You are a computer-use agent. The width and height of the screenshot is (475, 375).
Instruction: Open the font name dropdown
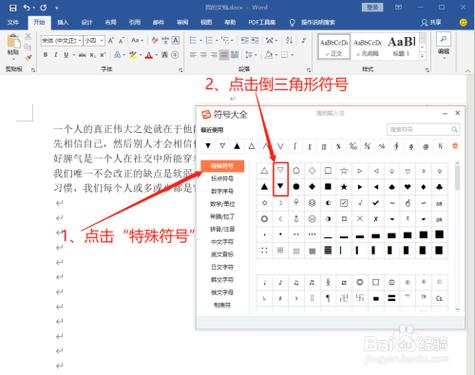pyautogui.click(x=80, y=41)
